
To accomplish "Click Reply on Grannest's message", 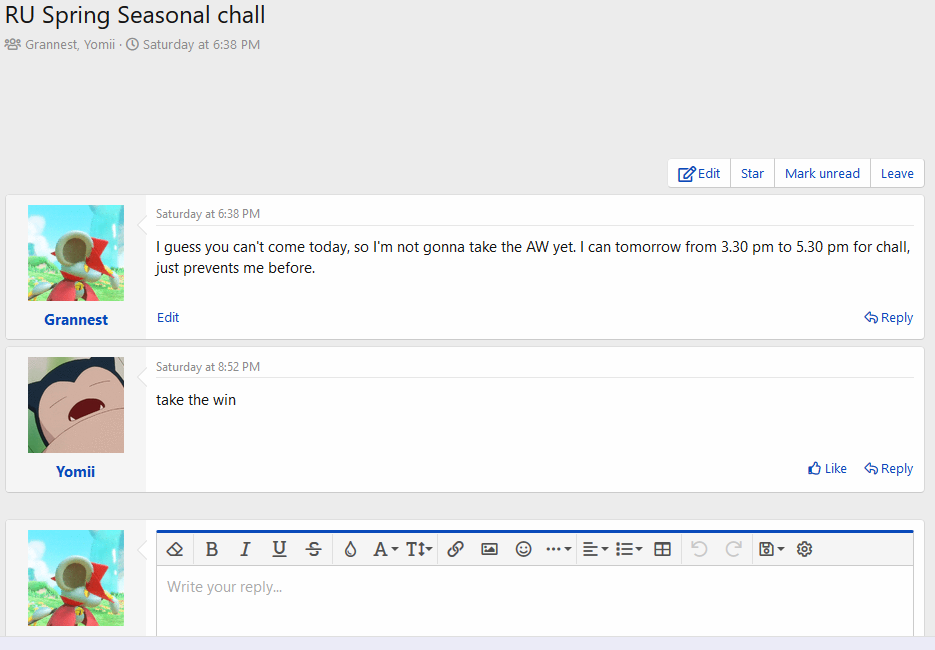I will 888,317.
